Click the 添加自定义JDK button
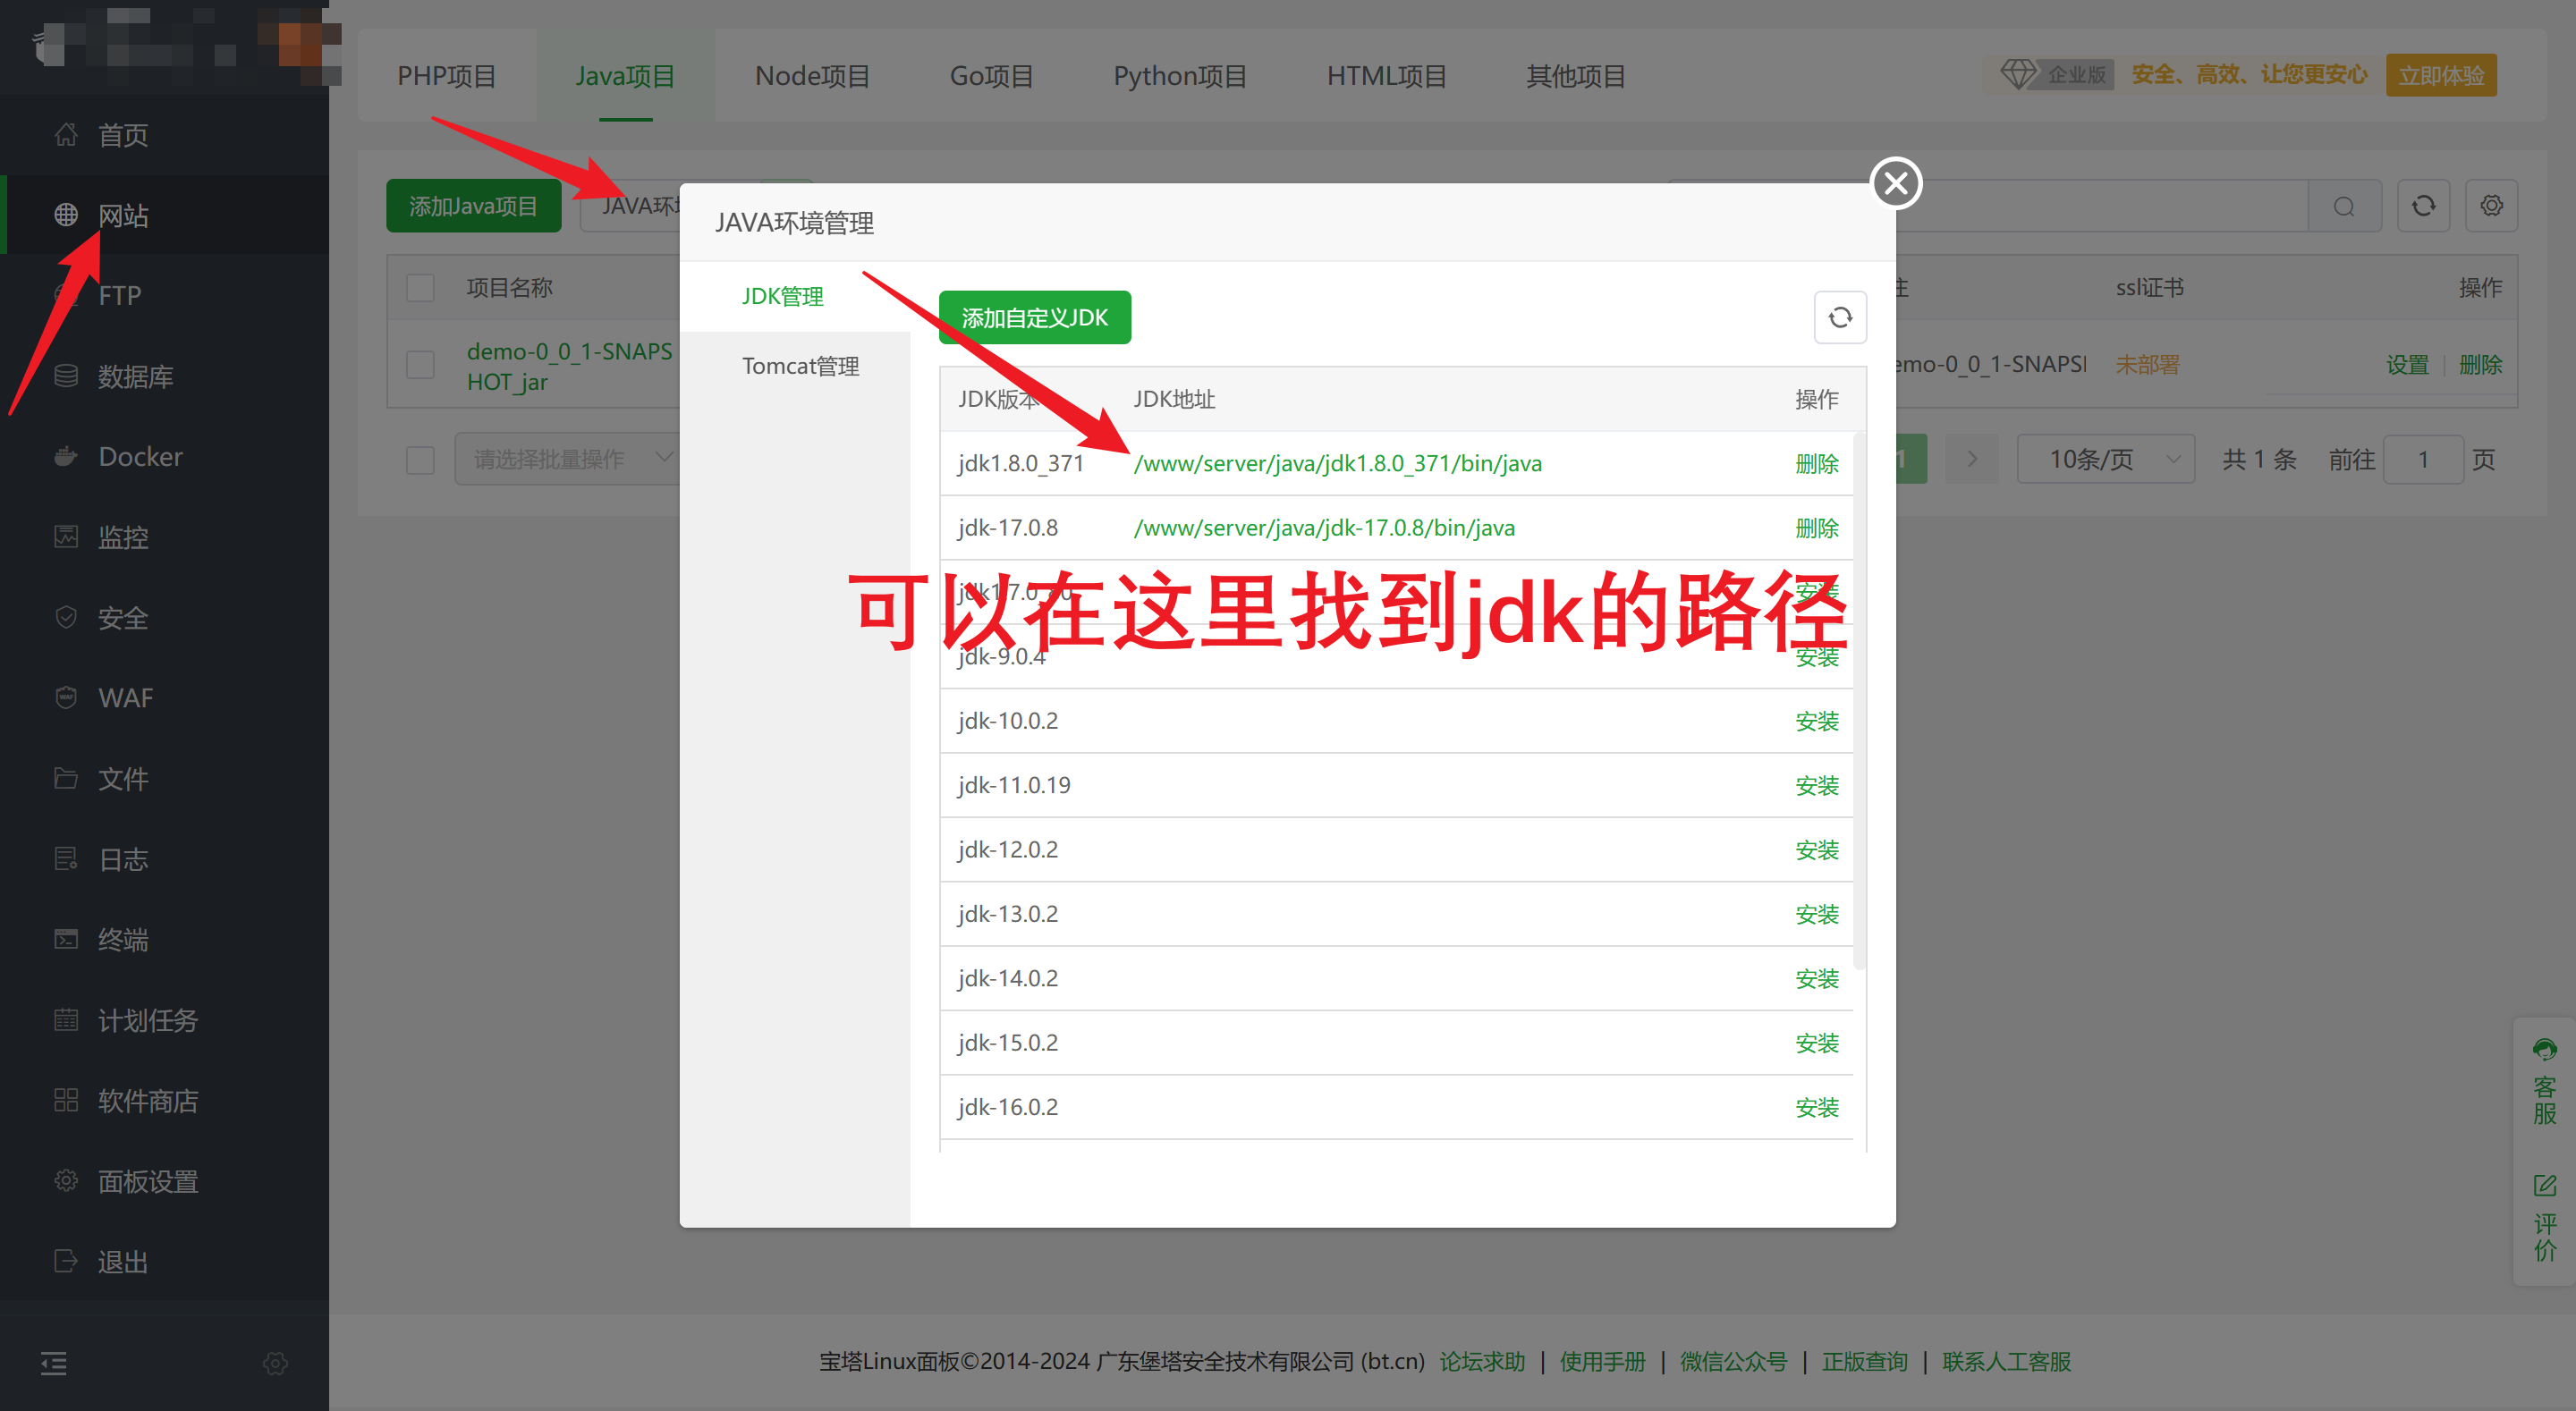This screenshot has height=1411, width=2576. 1034,318
